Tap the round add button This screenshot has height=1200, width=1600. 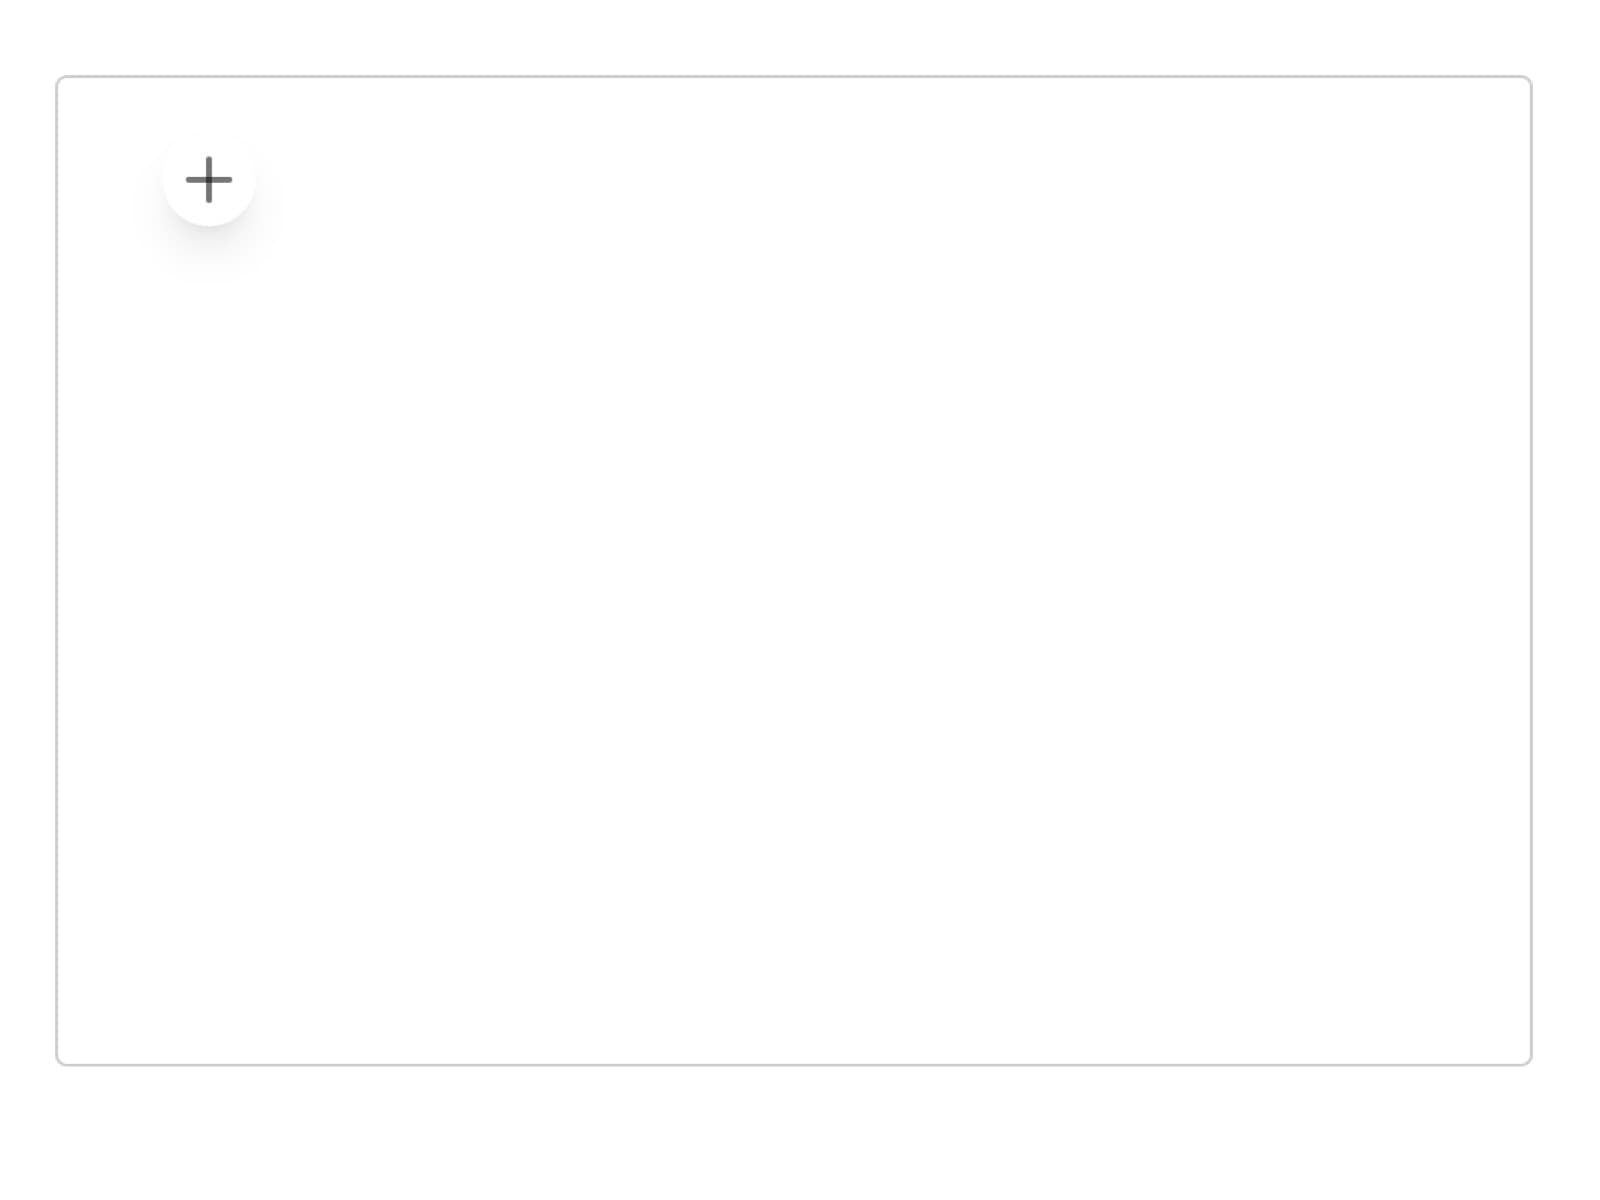coord(209,180)
